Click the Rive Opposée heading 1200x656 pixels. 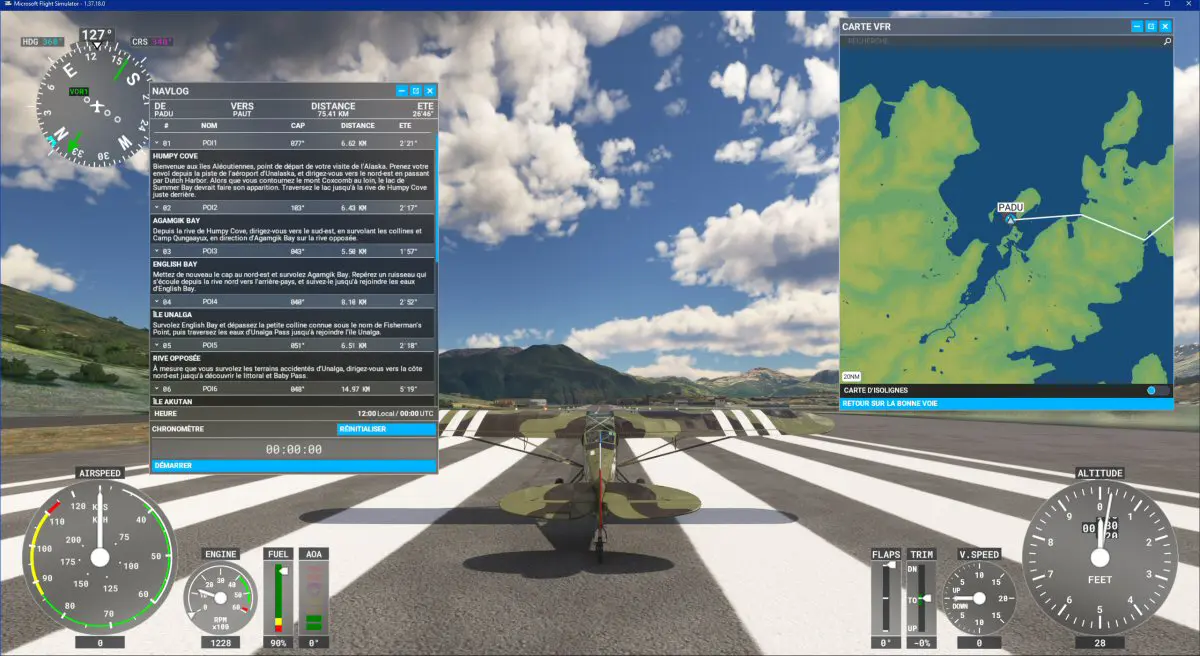177,357
